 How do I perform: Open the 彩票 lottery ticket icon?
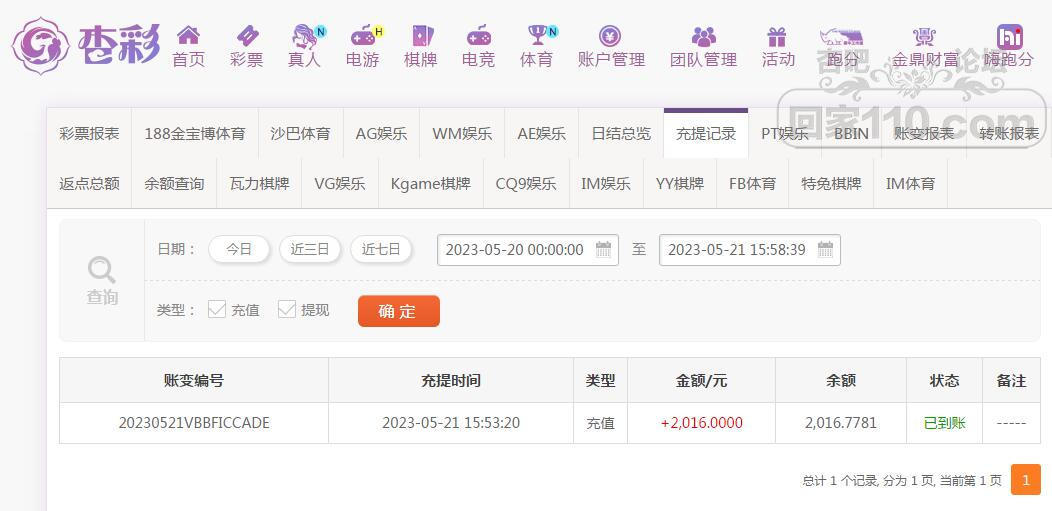click(x=246, y=37)
